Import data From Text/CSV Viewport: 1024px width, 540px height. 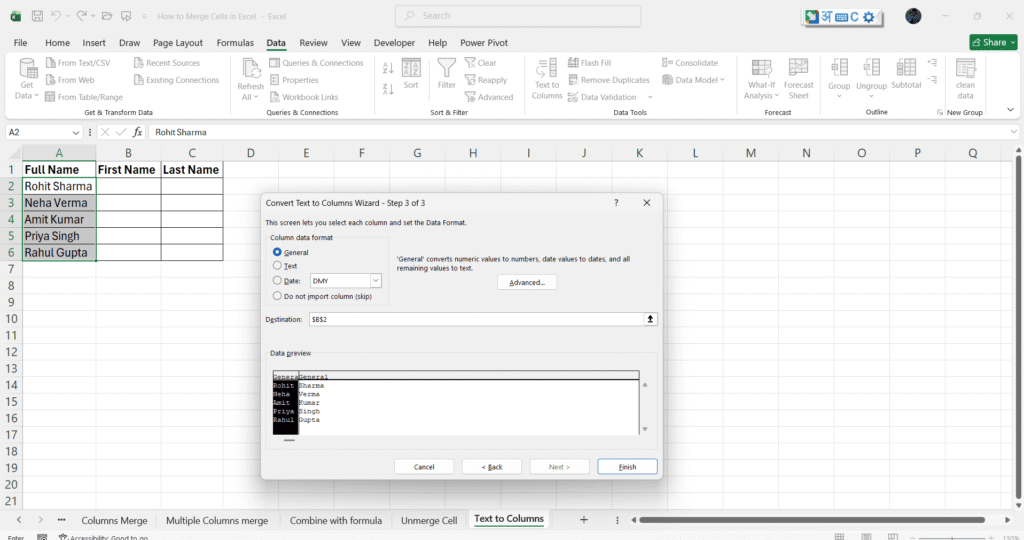tap(78, 63)
